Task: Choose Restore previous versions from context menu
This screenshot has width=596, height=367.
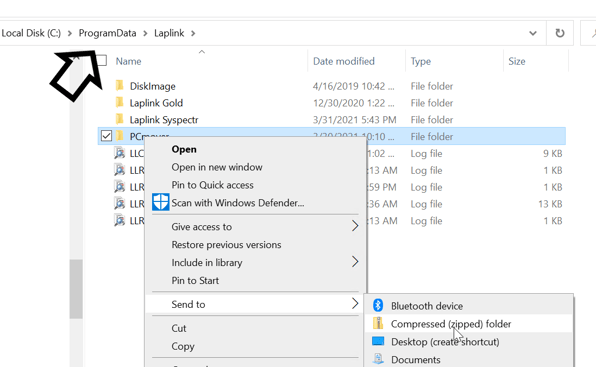Action: (x=226, y=245)
